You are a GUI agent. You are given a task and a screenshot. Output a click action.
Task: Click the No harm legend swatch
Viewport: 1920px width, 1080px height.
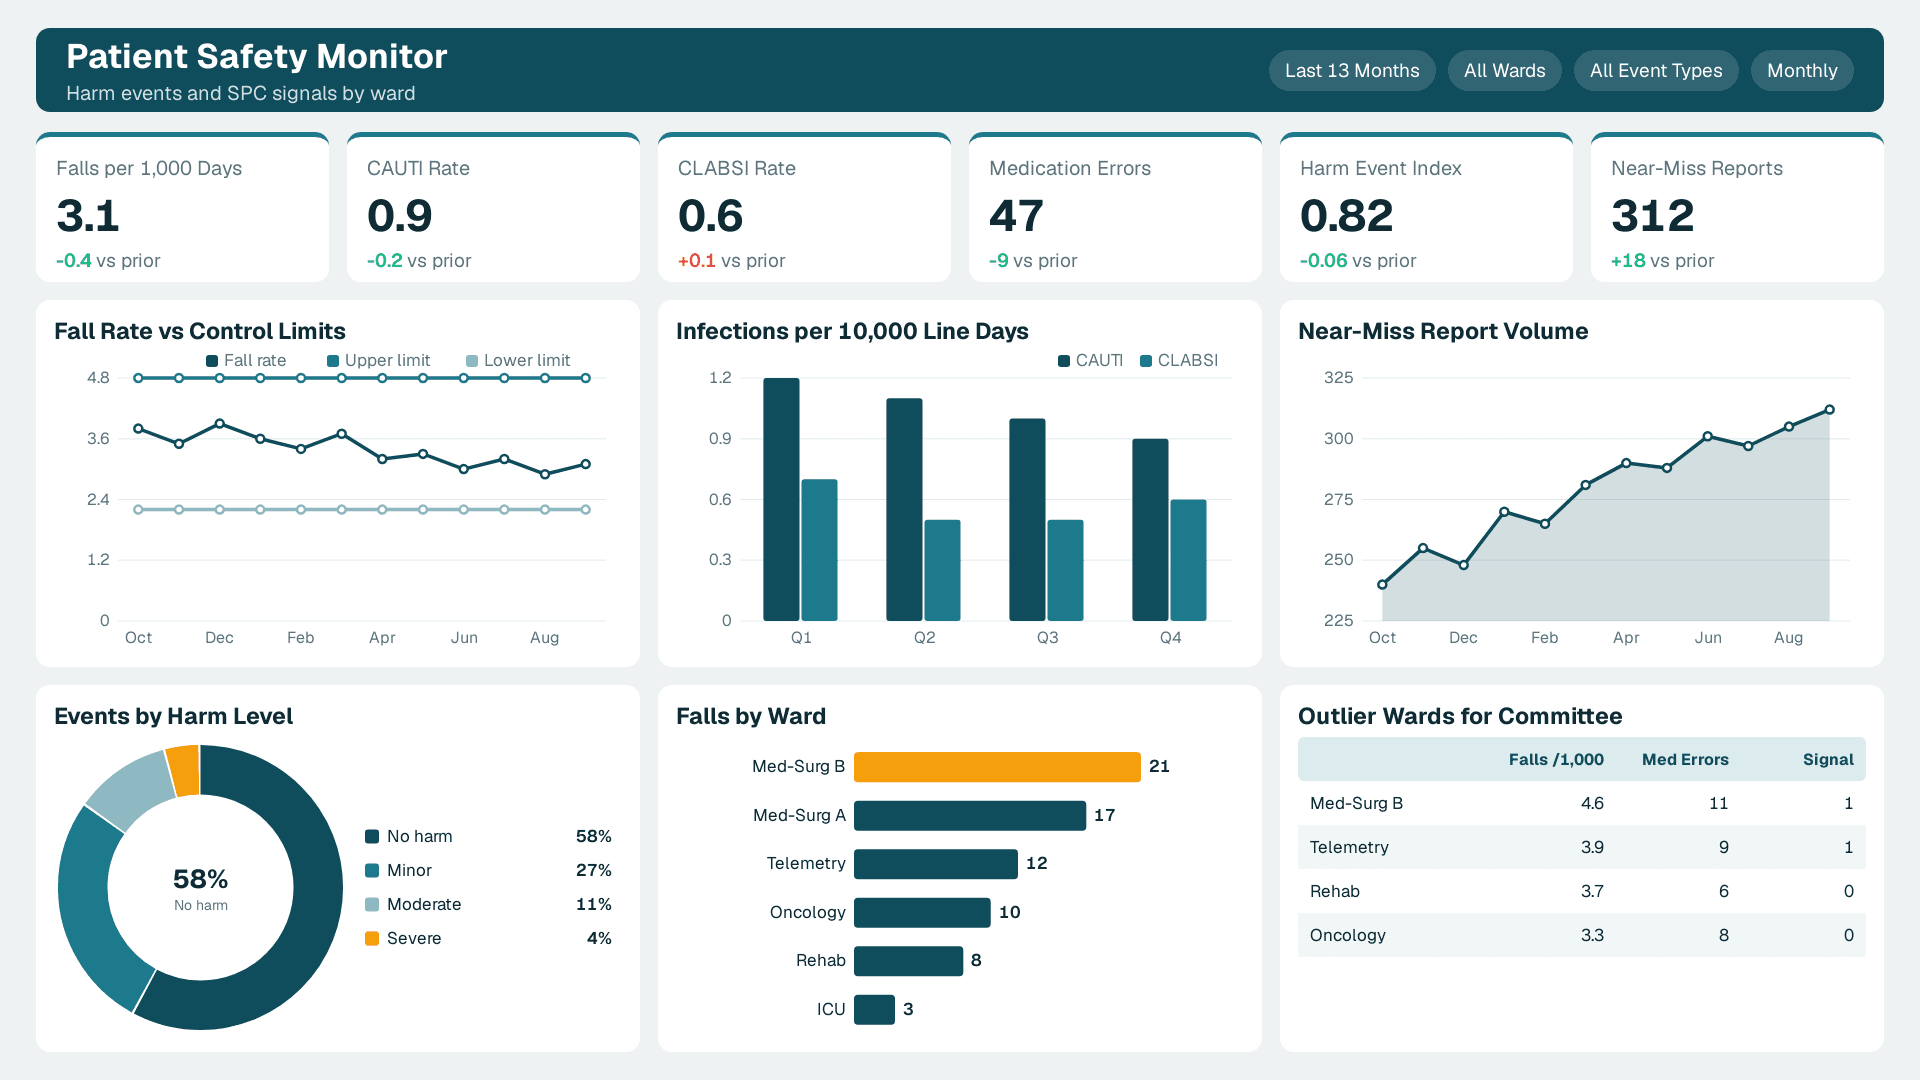click(372, 836)
